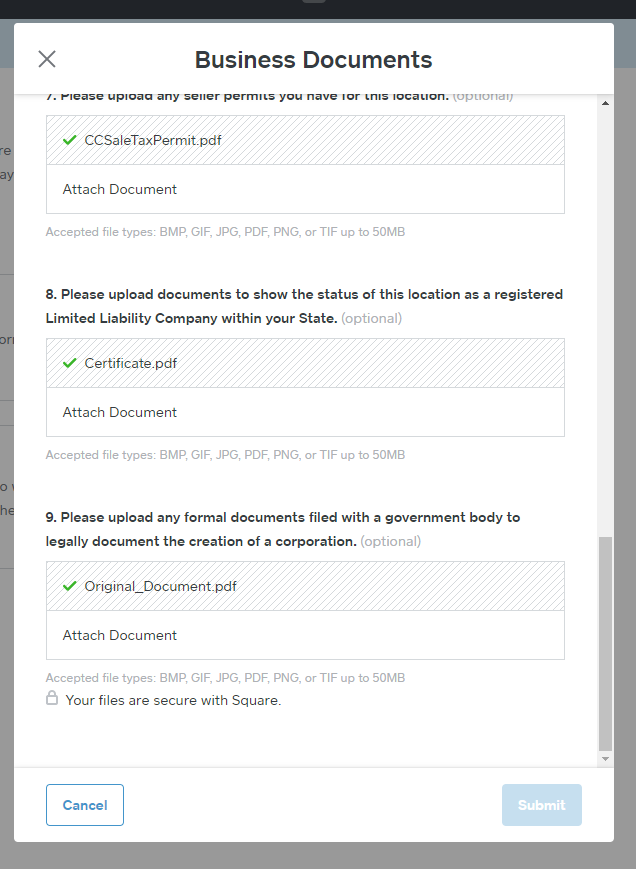Screen dimensions: 636x869
Task: Click the checkmark beside Original_Document.pdf
Action: pos(68,585)
